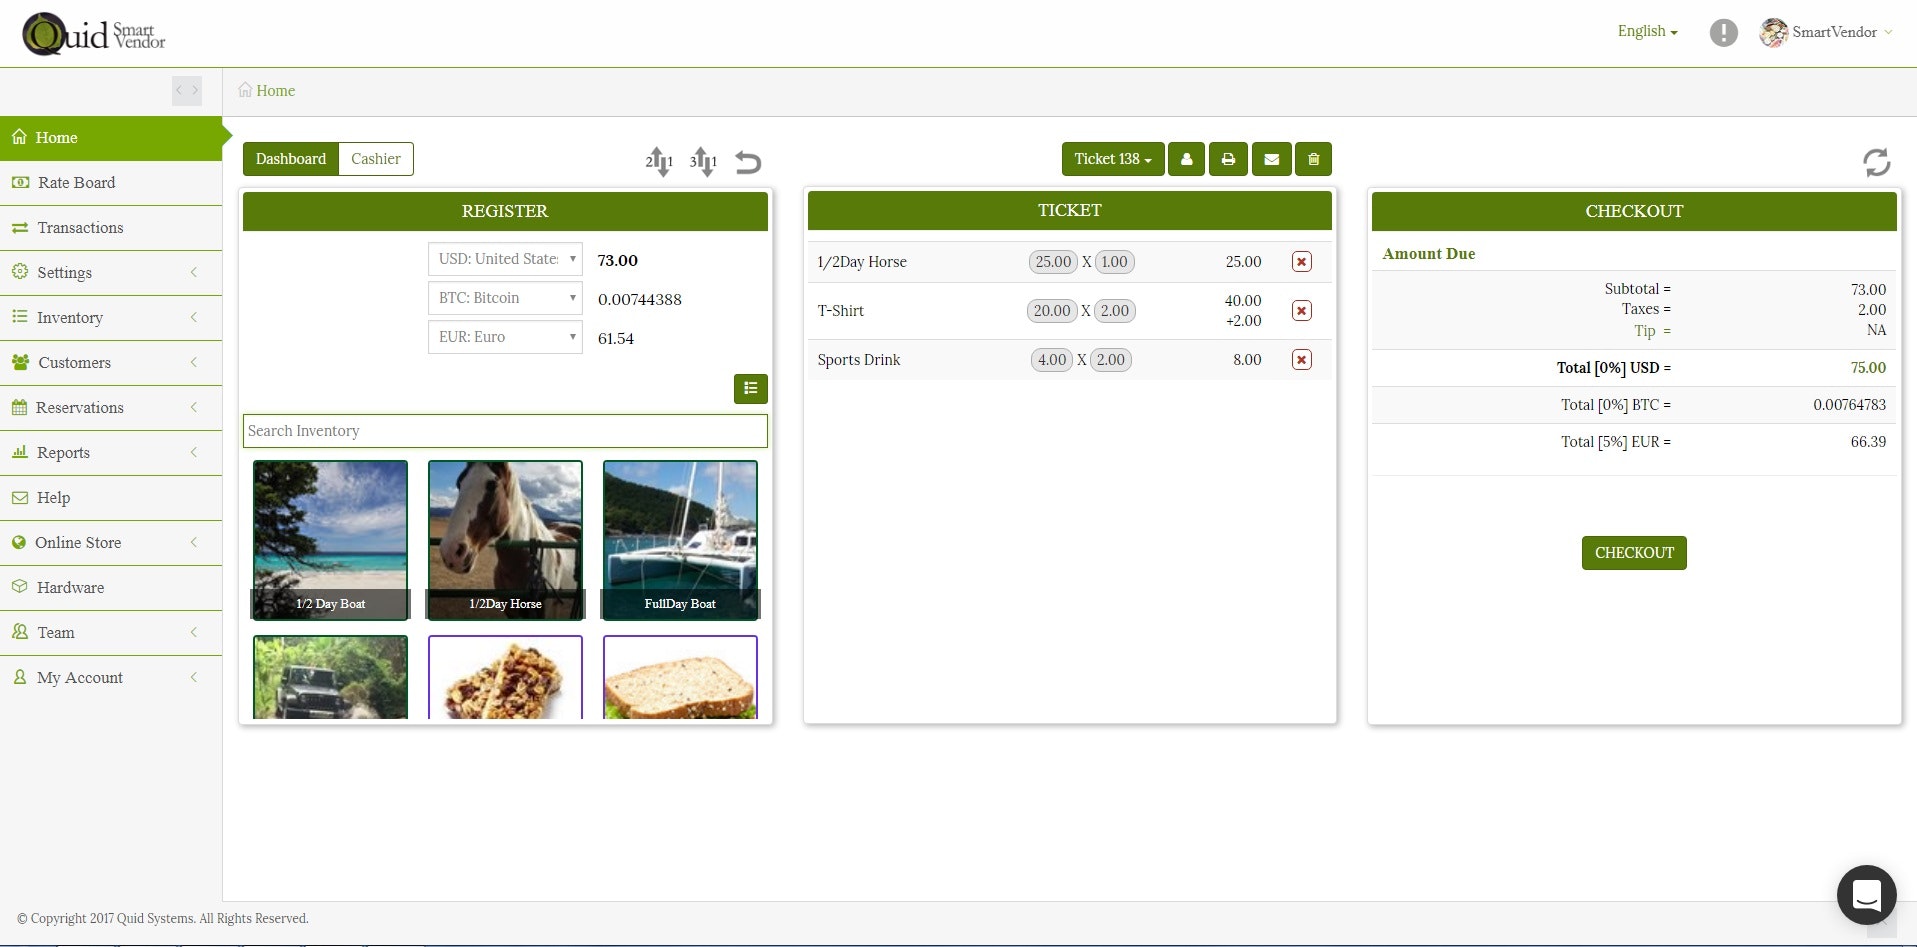The image size is (1917, 947).
Task: Remove Sports Drink from the ticket
Action: [1301, 359]
